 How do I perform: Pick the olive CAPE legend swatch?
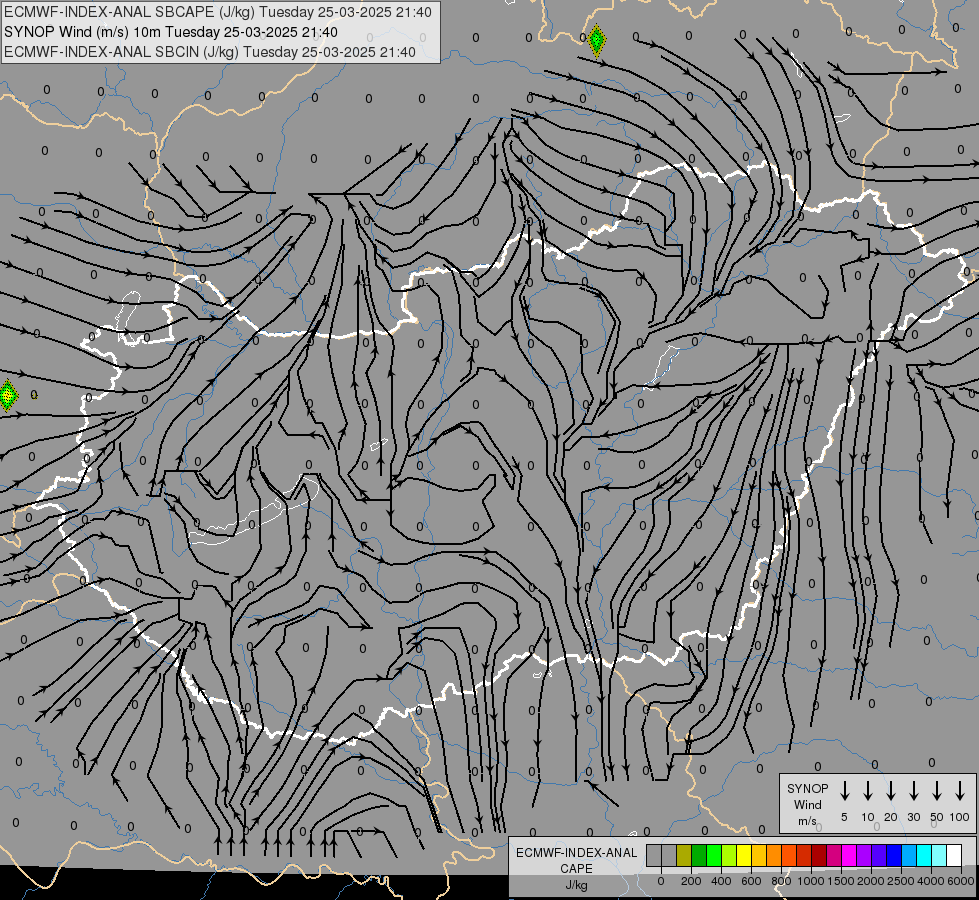click(684, 855)
